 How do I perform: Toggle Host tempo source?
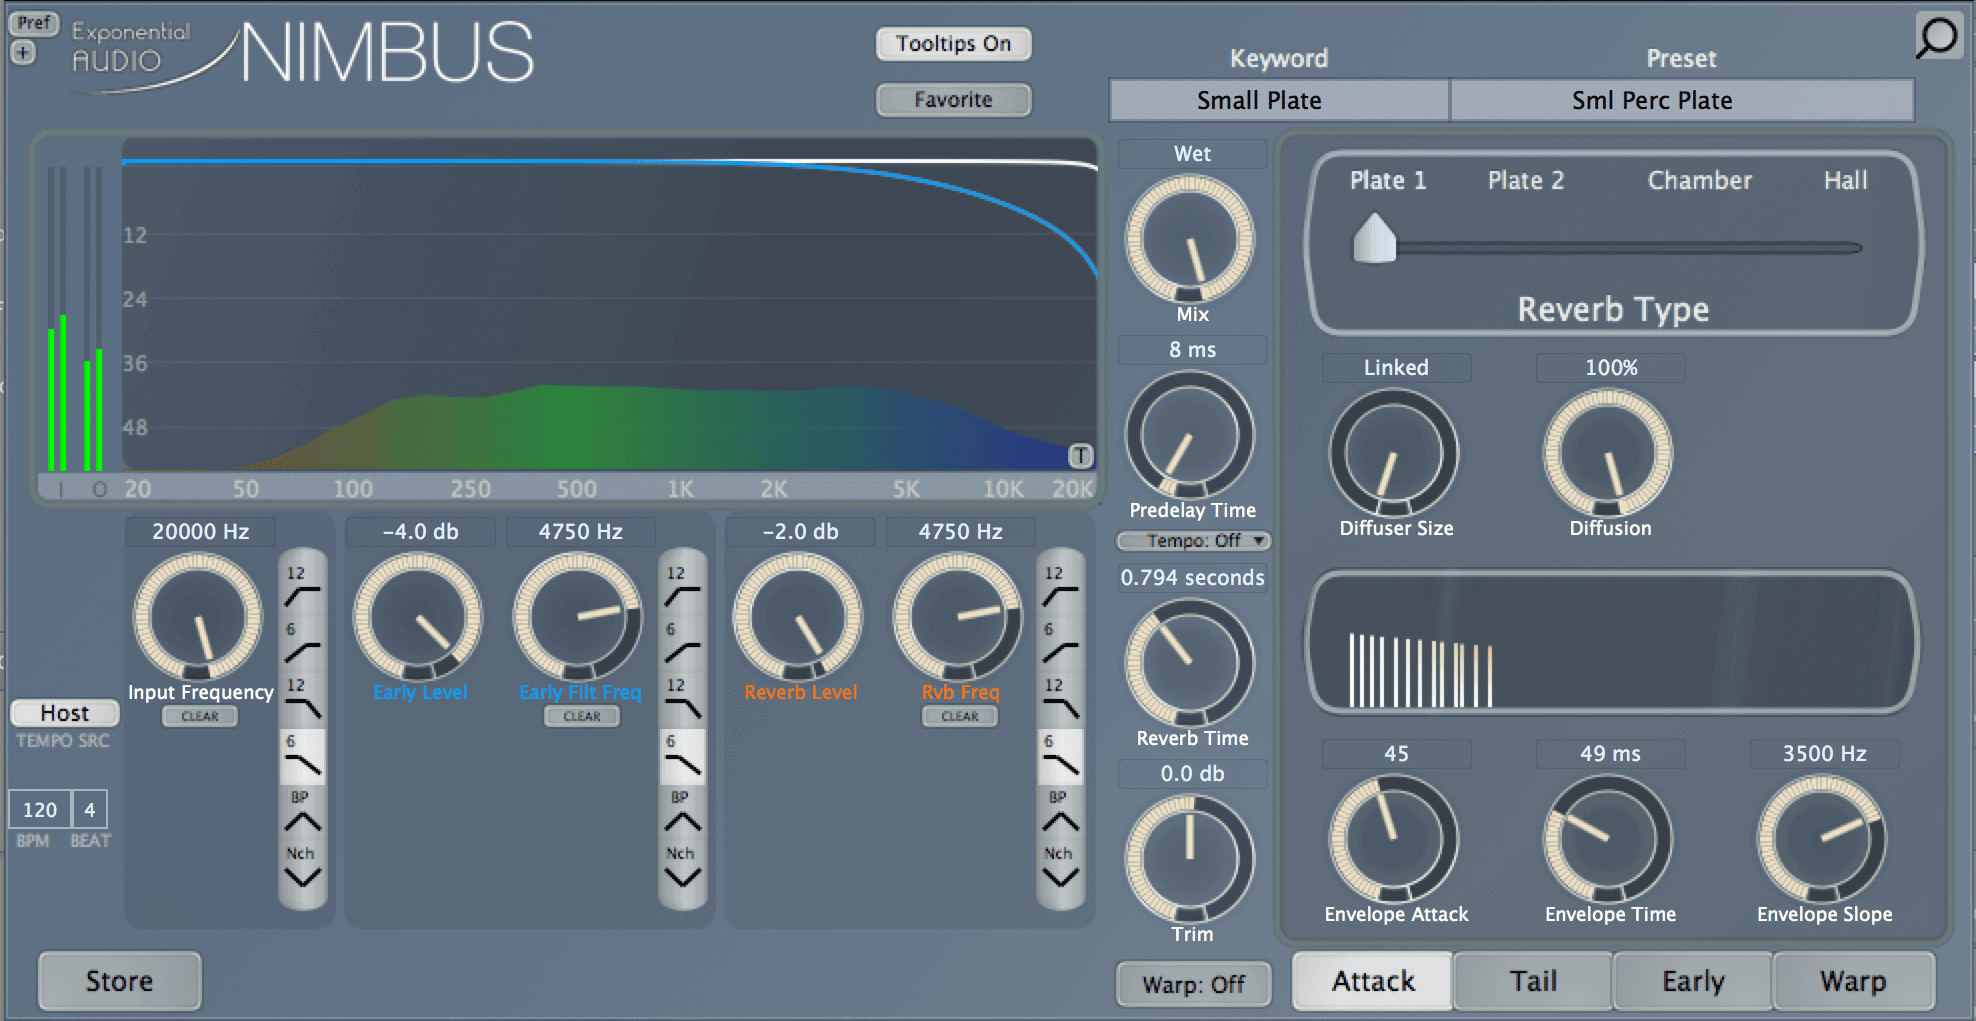(65, 713)
